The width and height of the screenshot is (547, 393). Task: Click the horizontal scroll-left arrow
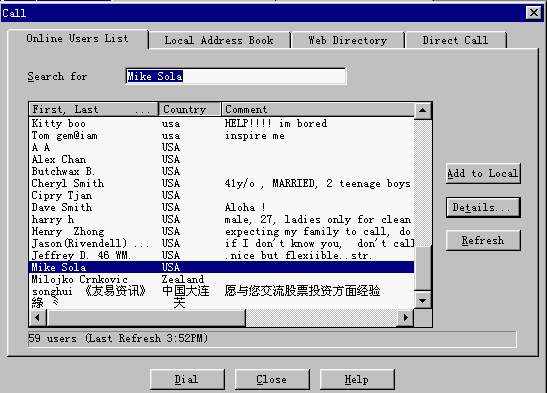(38, 318)
